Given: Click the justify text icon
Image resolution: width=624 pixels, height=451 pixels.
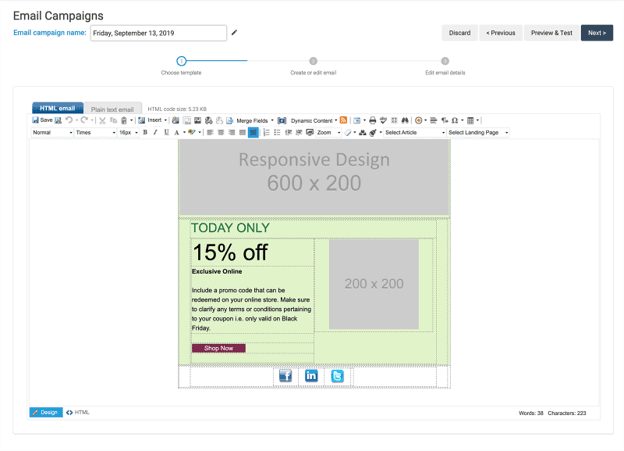Looking at the screenshot, I should [x=242, y=133].
